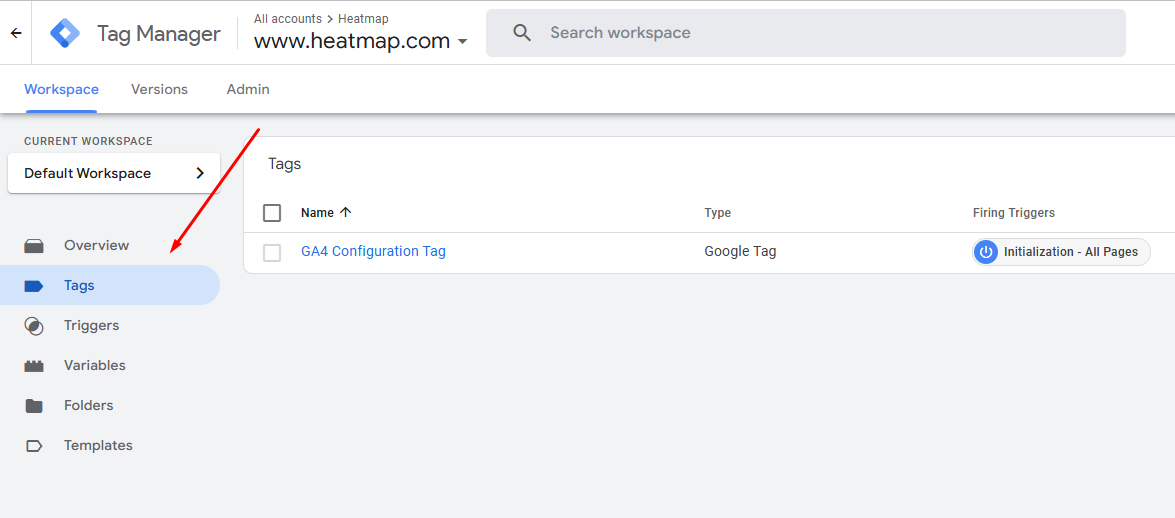Toggle the select-all tags checkbox

(272, 213)
